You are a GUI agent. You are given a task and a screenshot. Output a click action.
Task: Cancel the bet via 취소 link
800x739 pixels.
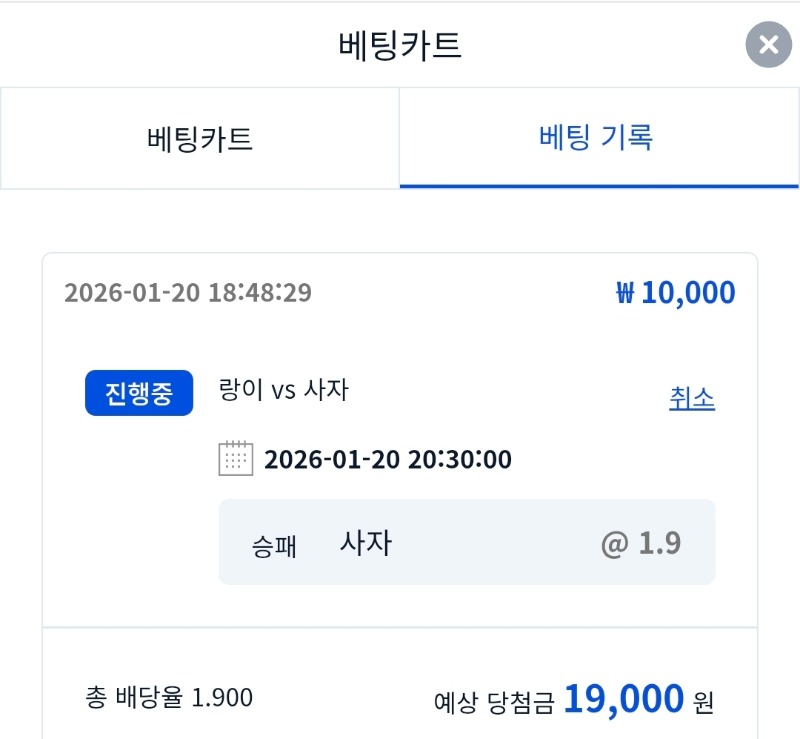692,398
